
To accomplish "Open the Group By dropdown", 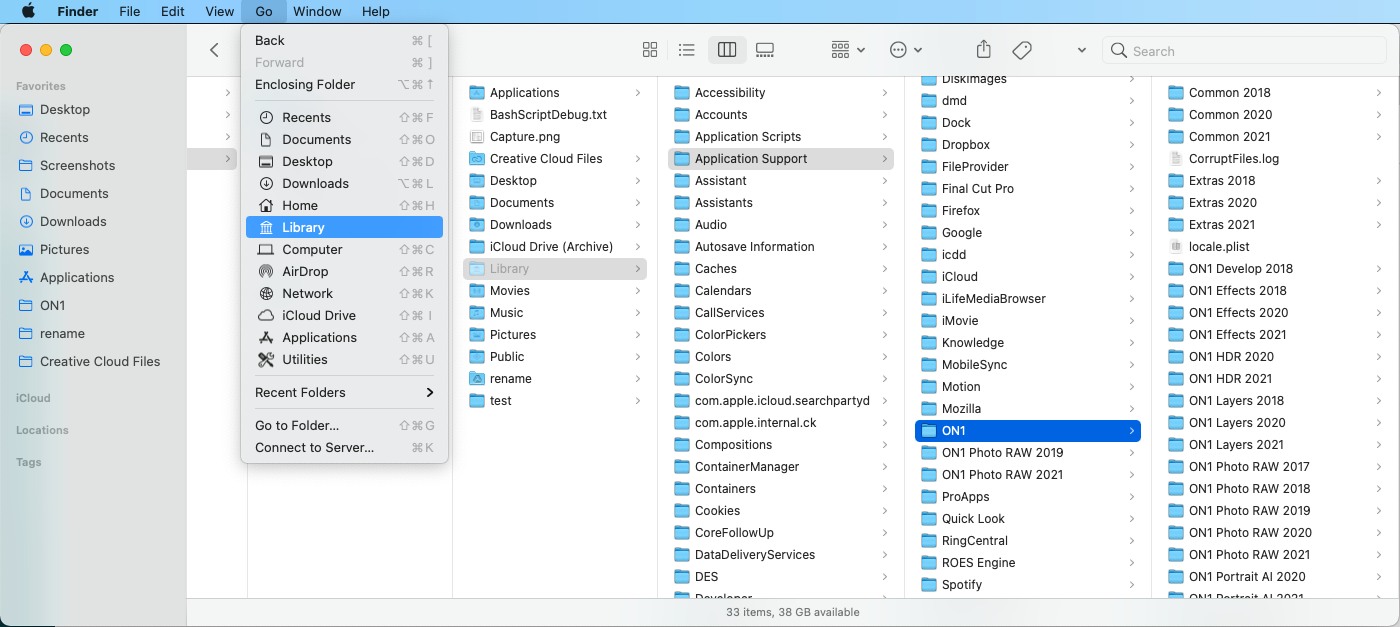I will pos(848,50).
